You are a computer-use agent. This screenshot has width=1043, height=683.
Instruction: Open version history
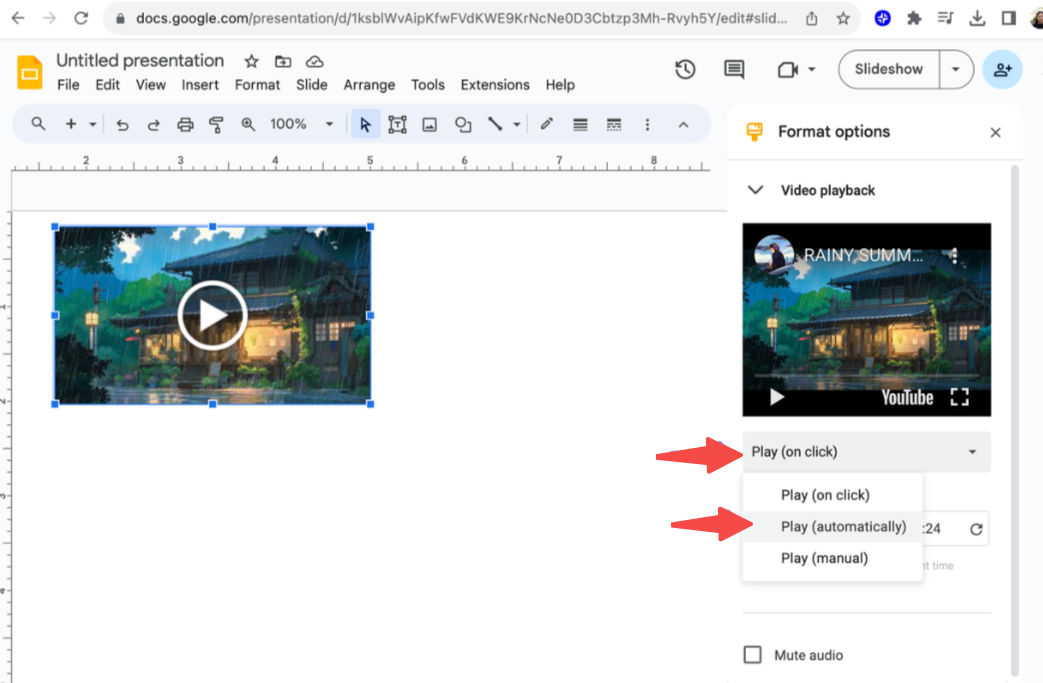pyautogui.click(x=684, y=69)
